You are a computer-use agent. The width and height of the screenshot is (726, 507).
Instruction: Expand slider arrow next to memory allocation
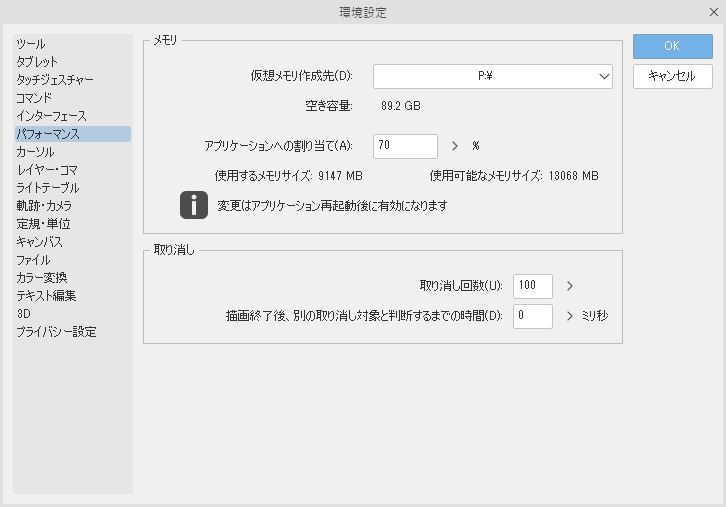pyautogui.click(x=455, y=146)
